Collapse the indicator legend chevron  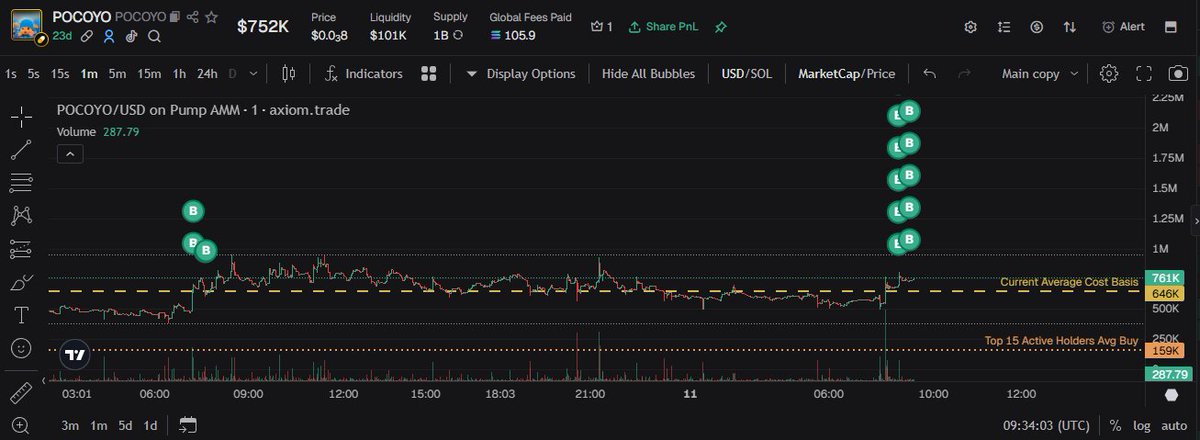(71, 154)
